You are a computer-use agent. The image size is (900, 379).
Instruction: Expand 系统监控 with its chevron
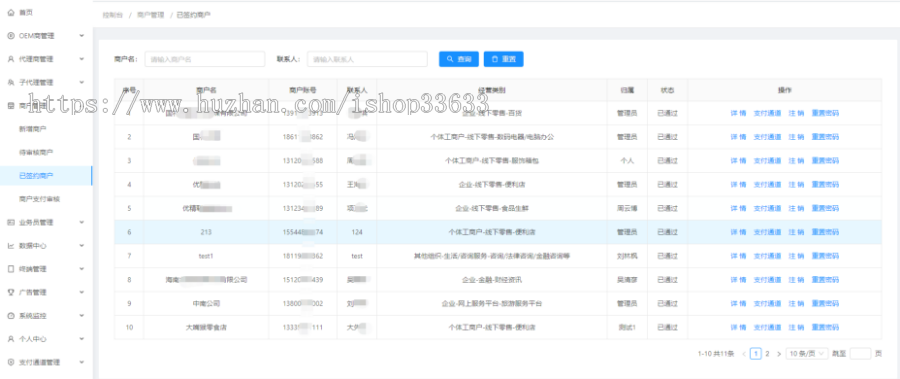(82, 316)
